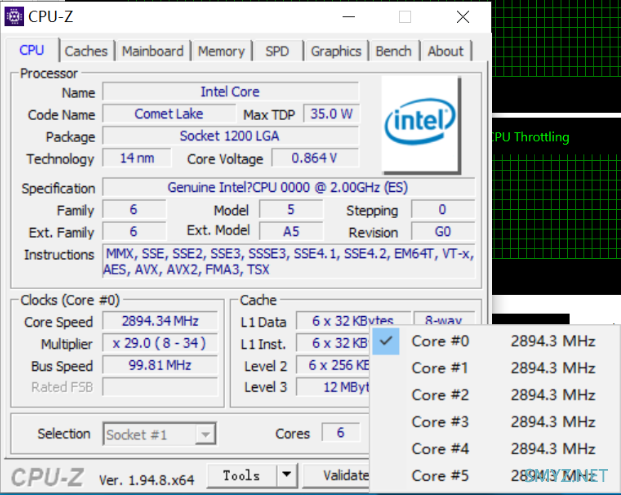The image size is (621, 495).
Task: Select Core #0 in the context menu
Action: point(495,341)
